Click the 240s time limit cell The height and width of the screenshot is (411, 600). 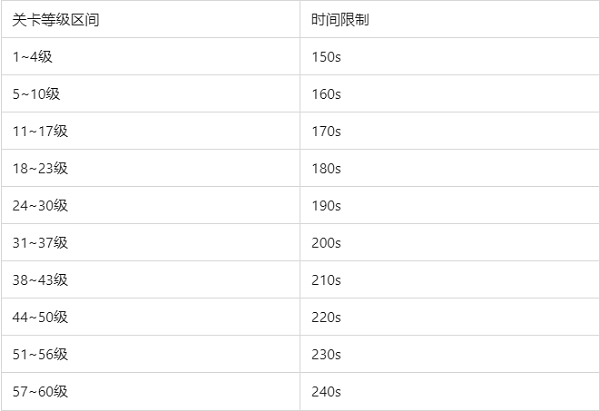(327, 391)
